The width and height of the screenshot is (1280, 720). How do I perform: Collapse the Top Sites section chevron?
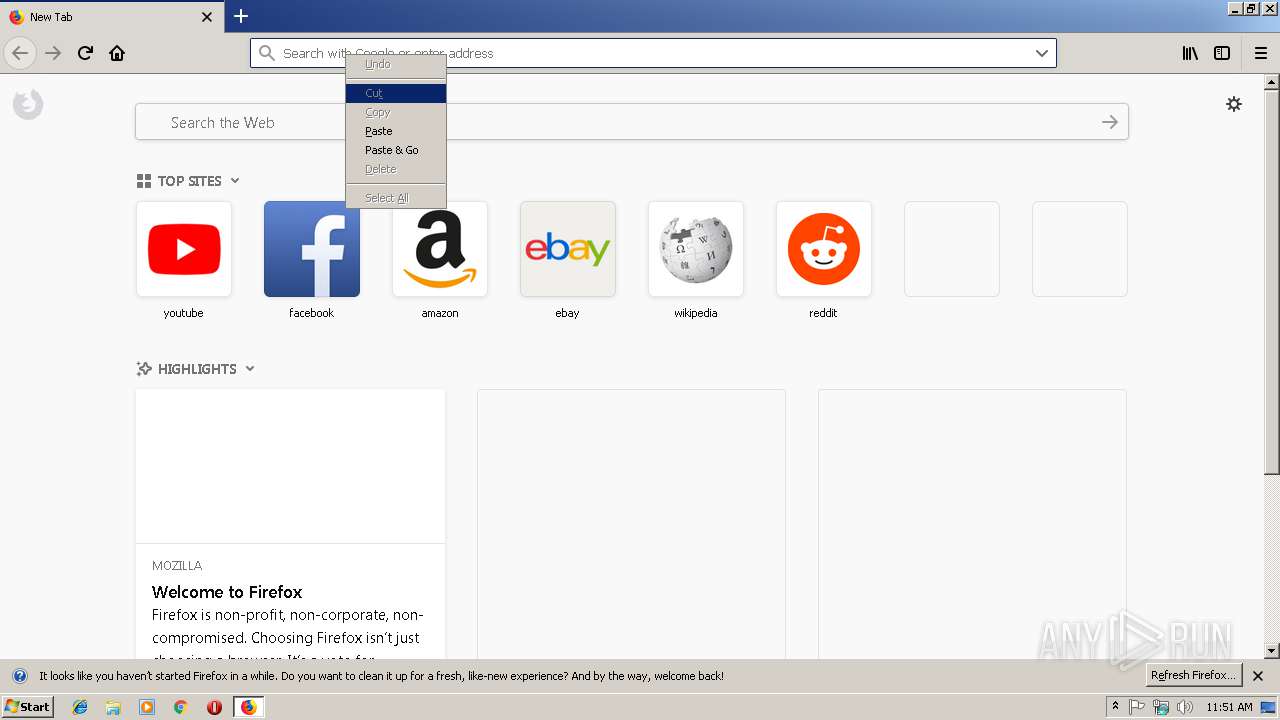[235, 181]
